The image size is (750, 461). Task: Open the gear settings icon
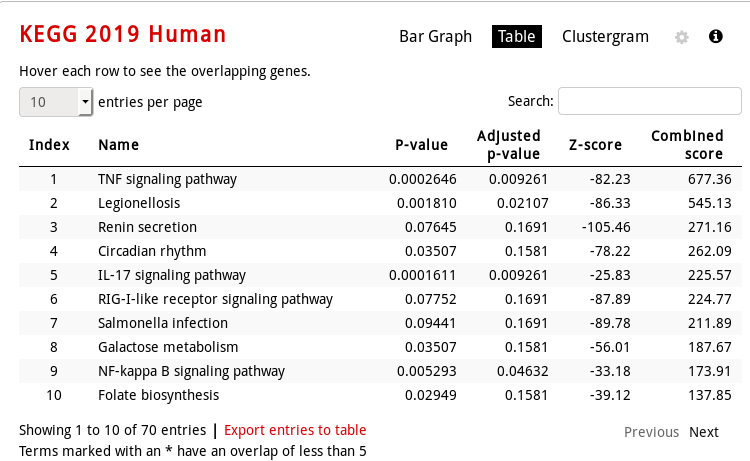coord(682,37)
